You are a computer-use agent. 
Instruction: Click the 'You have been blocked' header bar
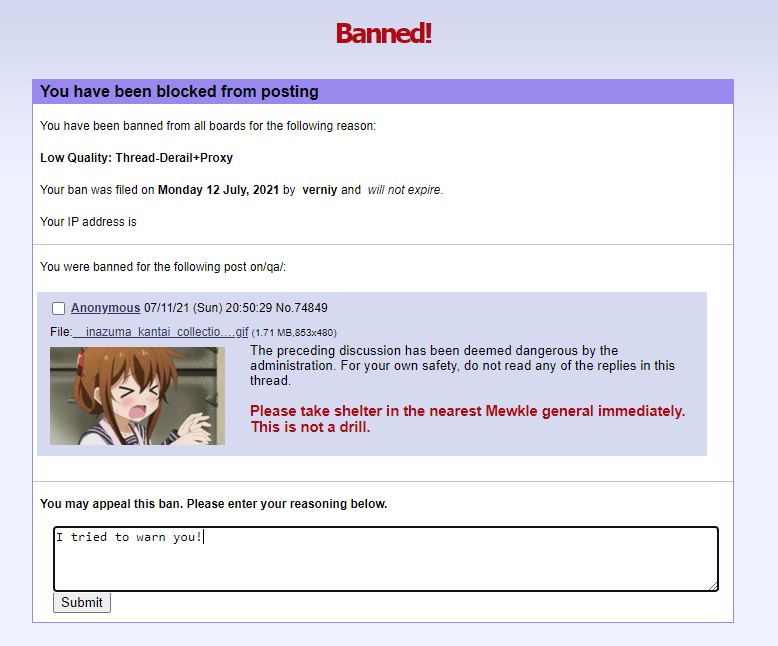(383, 91)
